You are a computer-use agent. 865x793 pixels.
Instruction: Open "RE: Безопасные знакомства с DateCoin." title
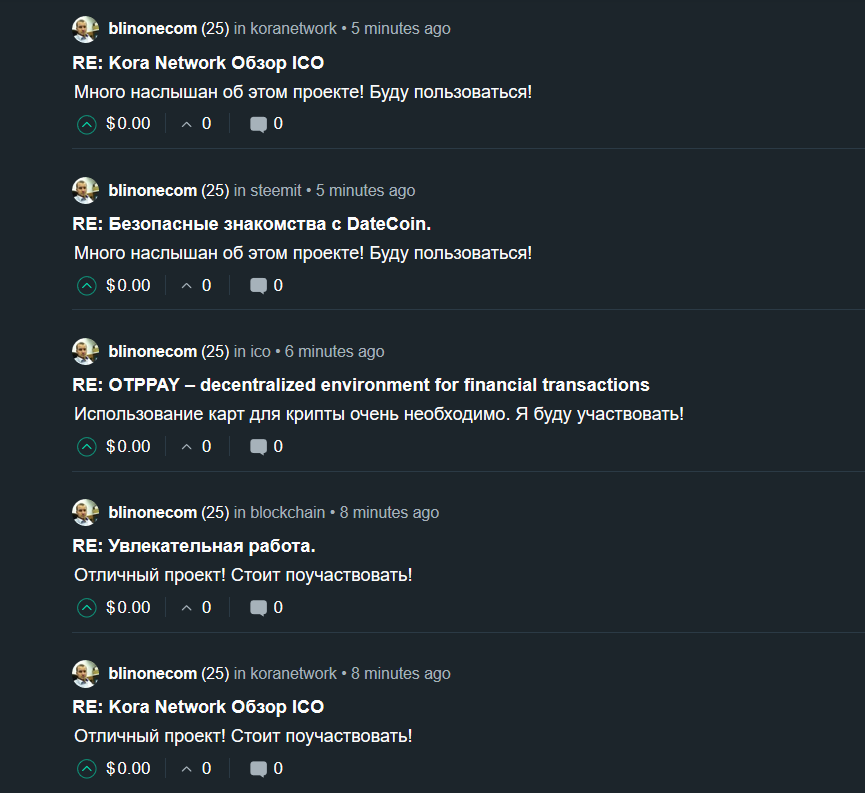click(251, 224)
